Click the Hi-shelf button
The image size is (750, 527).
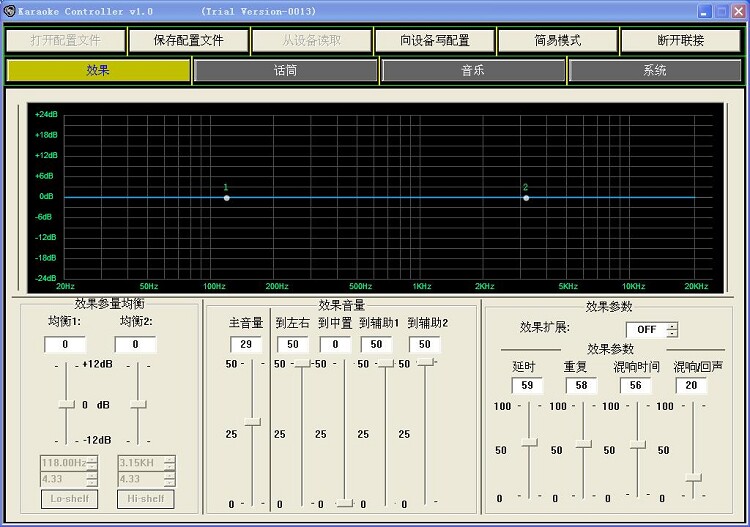[146, 499]
